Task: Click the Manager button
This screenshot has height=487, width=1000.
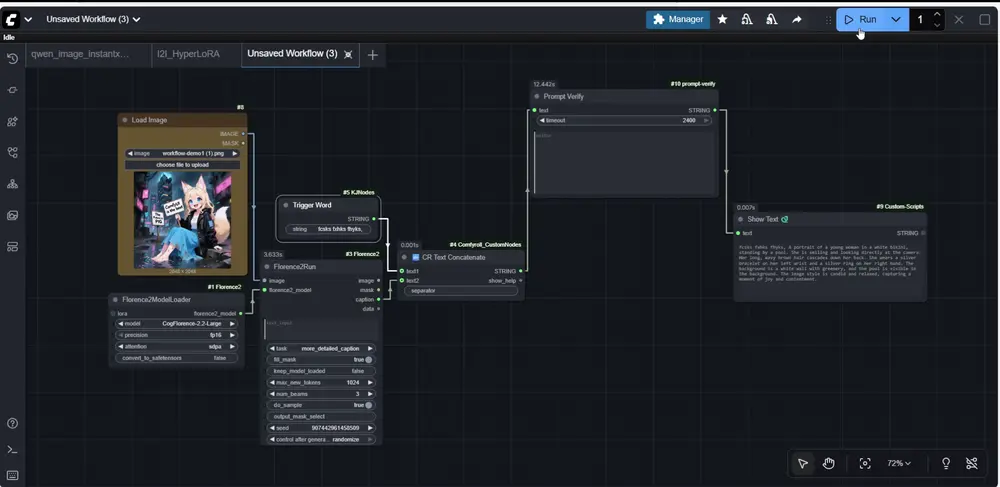Action: (x=678, y=19)
